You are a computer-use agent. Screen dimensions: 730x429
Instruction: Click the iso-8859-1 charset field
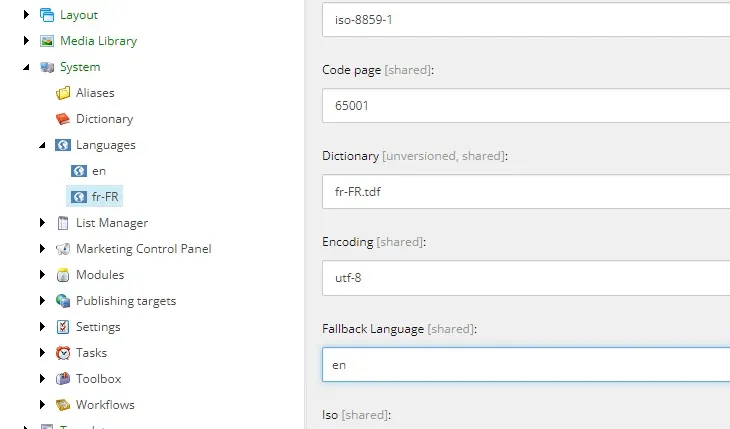coord(526,20)
